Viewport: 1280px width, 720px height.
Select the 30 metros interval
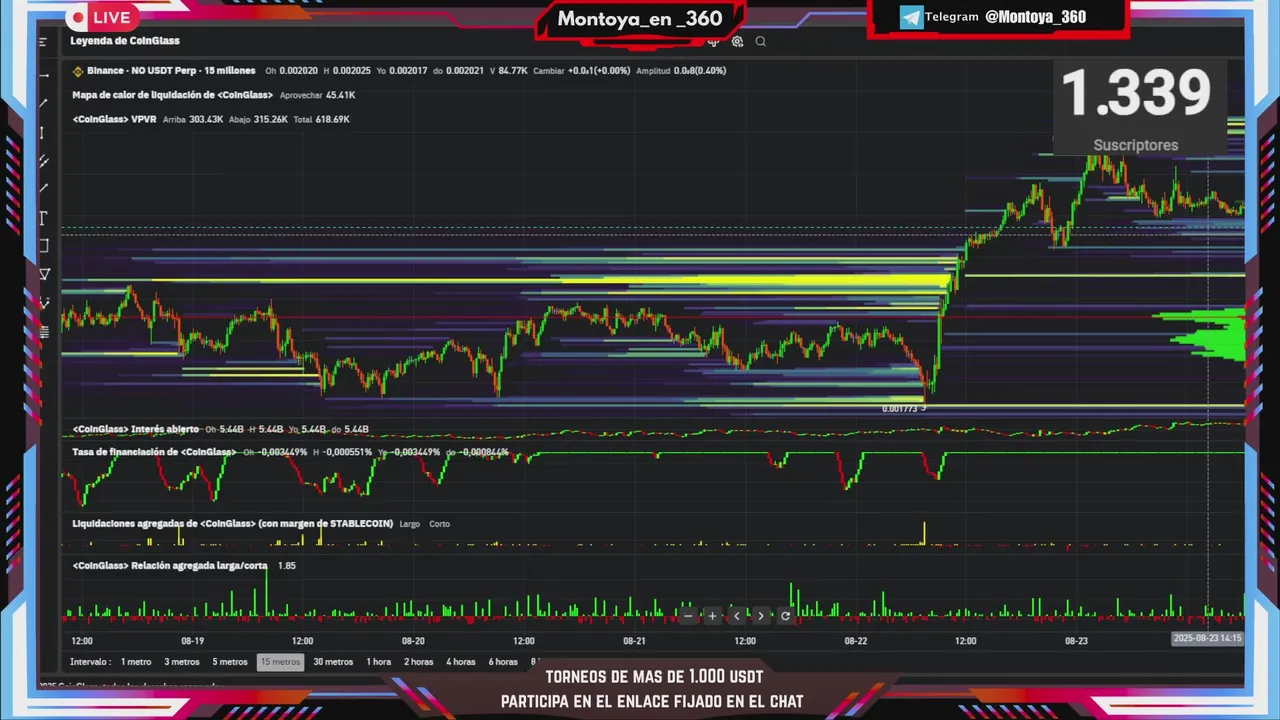coord(333,662)
